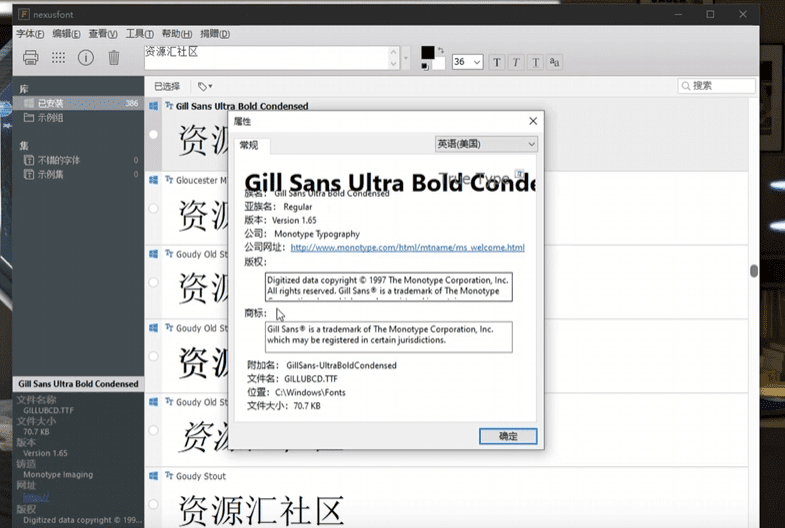Select the 常规 tab in properties dialog
The image size is (785, 528).
coord(248,146)
